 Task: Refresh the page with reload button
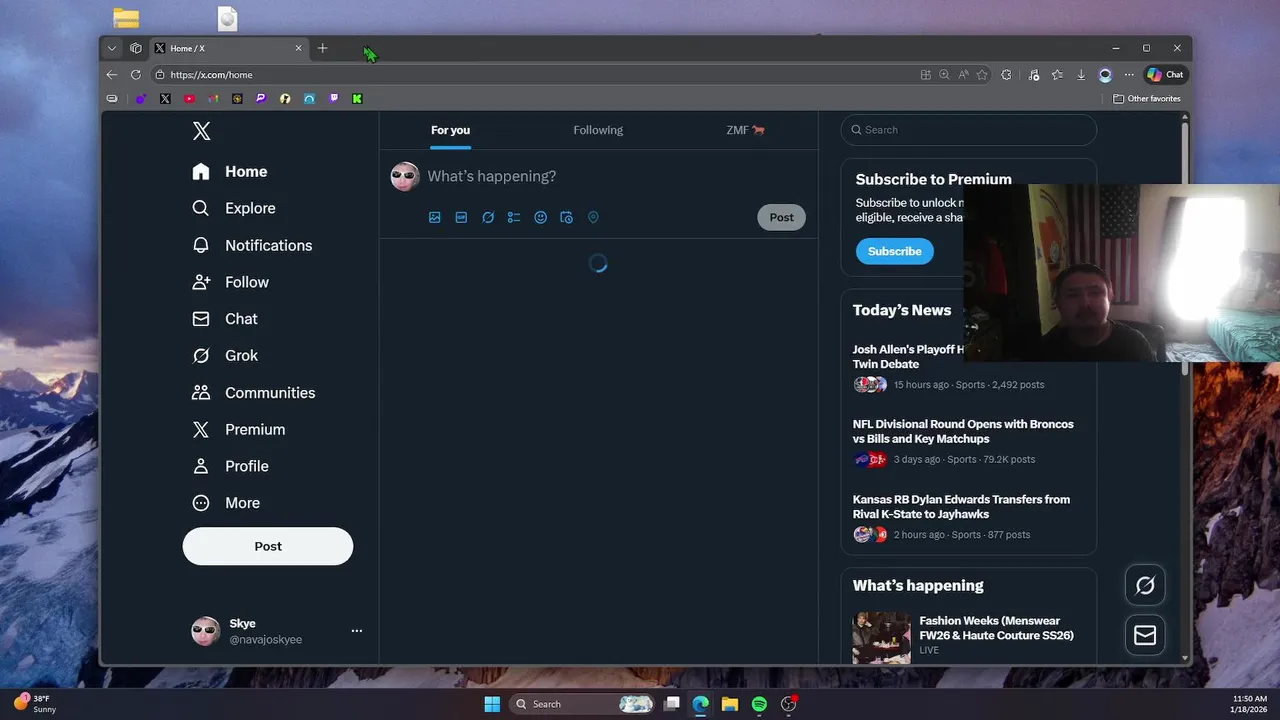tap(136, 75)
